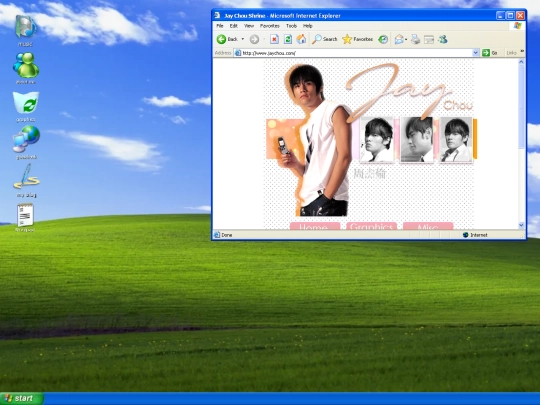Viewport: 540px width, 405px height.
Task: Expand the Address bar dropdown list
Action: [476, 53]
